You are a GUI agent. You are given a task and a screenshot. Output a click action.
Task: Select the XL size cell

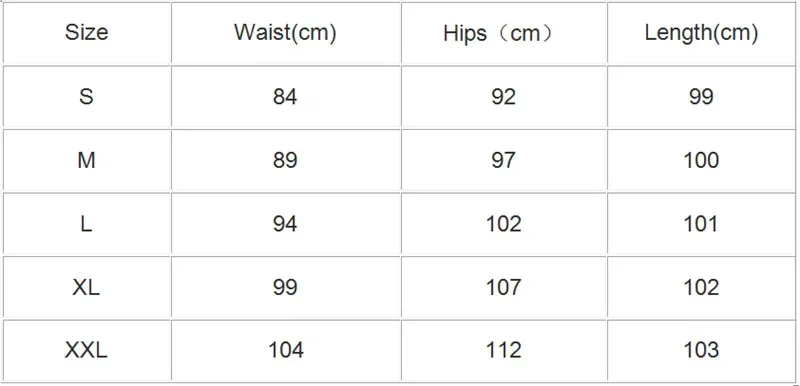point(86,287)
